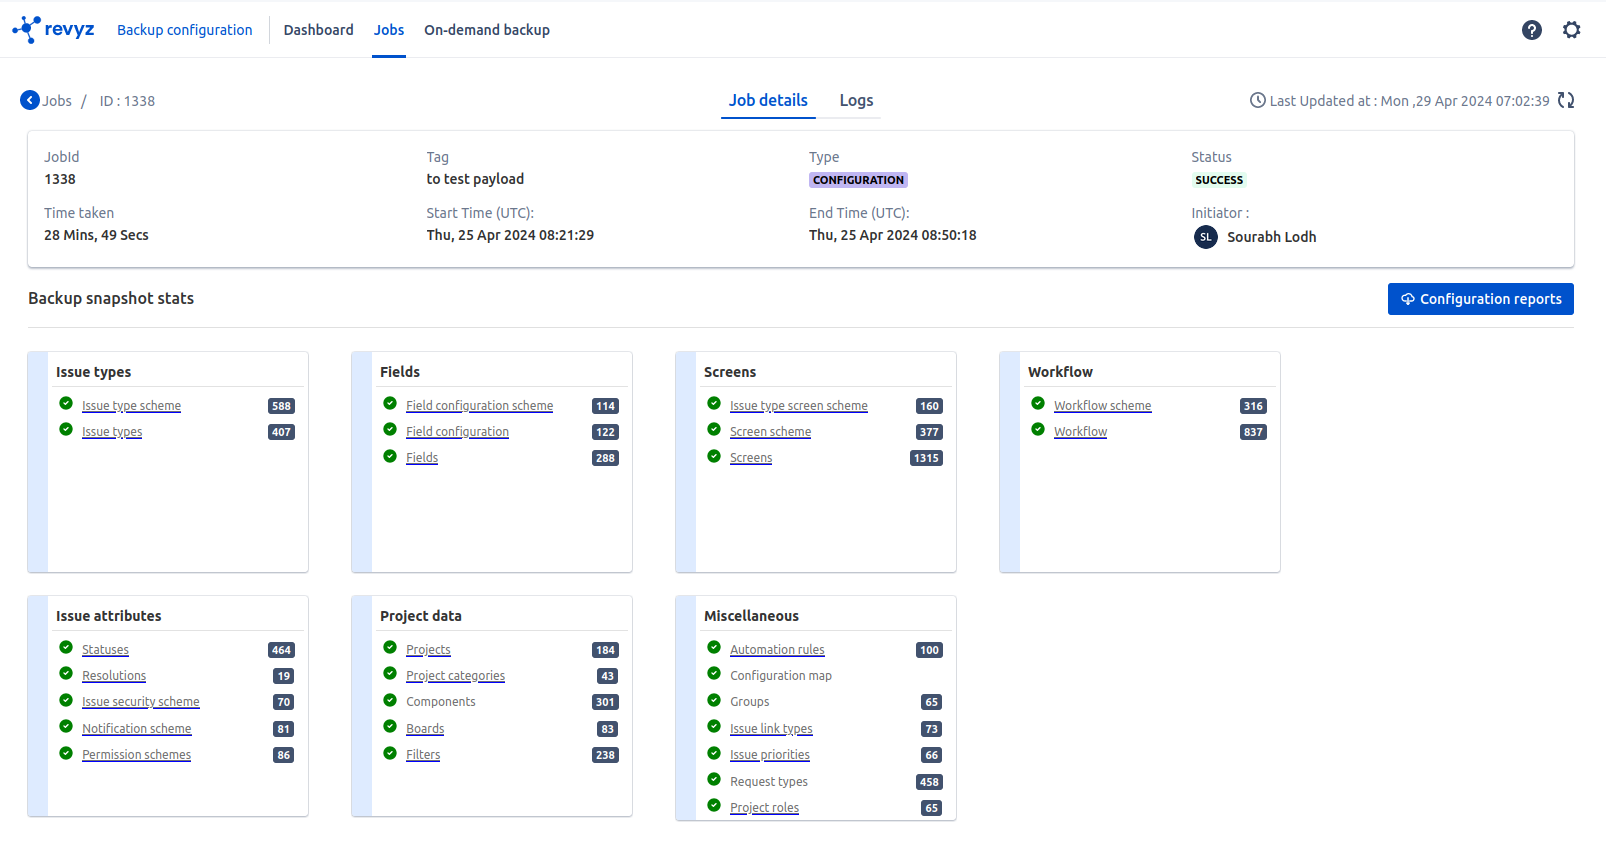Screen dimensions: 1606x863
Task: Click the green check beside Workflow scheme
Action: click(x=1038, y=404)
